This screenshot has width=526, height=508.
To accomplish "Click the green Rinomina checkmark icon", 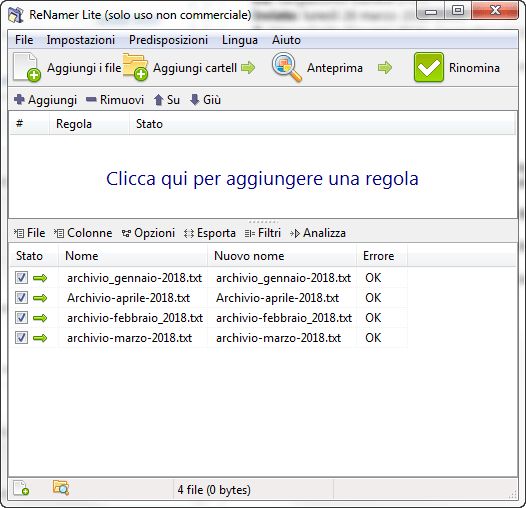I will tap(428, 67).
